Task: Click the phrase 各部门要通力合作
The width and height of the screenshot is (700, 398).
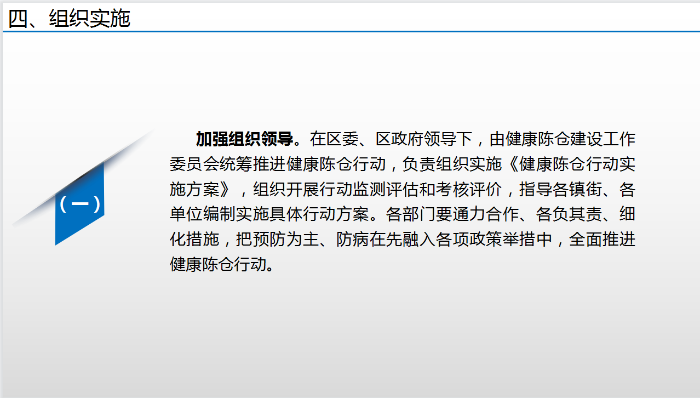Action: (x=452, y=215)
